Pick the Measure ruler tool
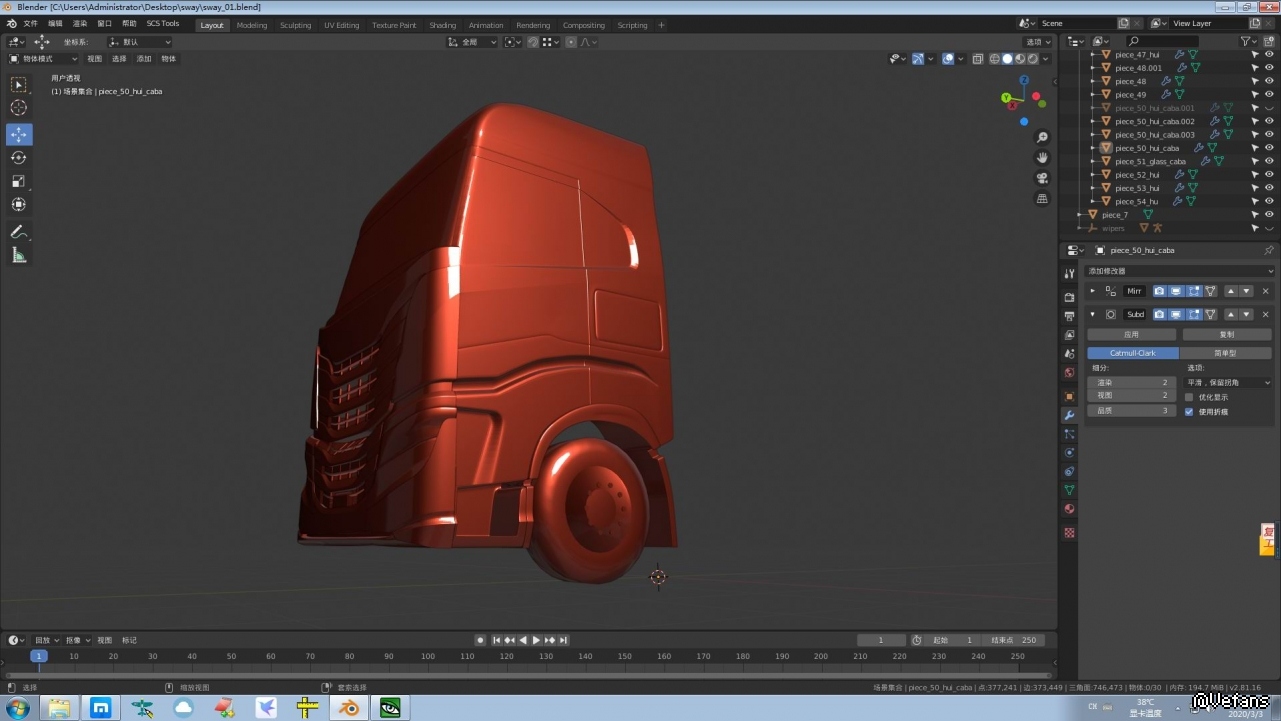Image resolution: width=1281 pixels, height=721 pixels. pos(19,255)
